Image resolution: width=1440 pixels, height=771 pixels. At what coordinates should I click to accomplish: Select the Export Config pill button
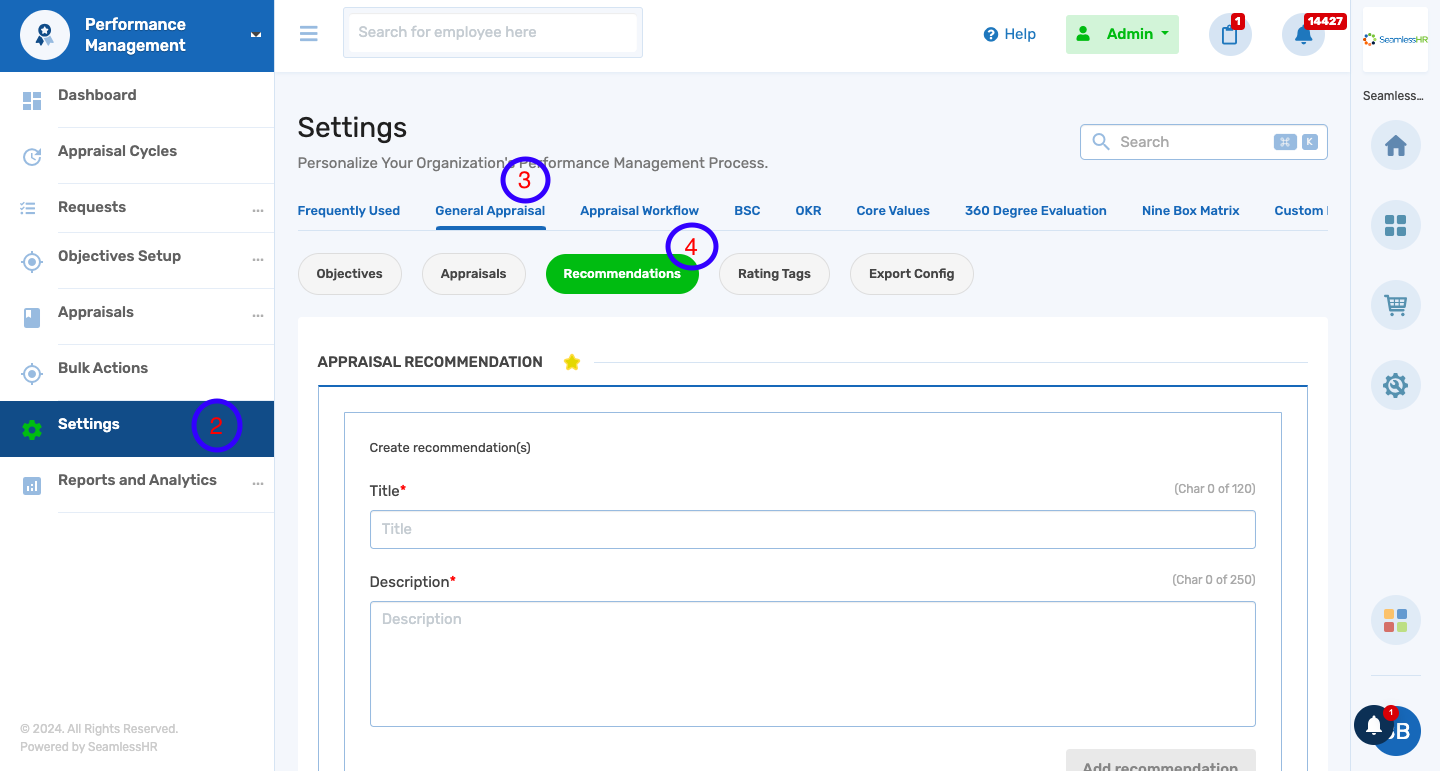(x=911, y=273)
